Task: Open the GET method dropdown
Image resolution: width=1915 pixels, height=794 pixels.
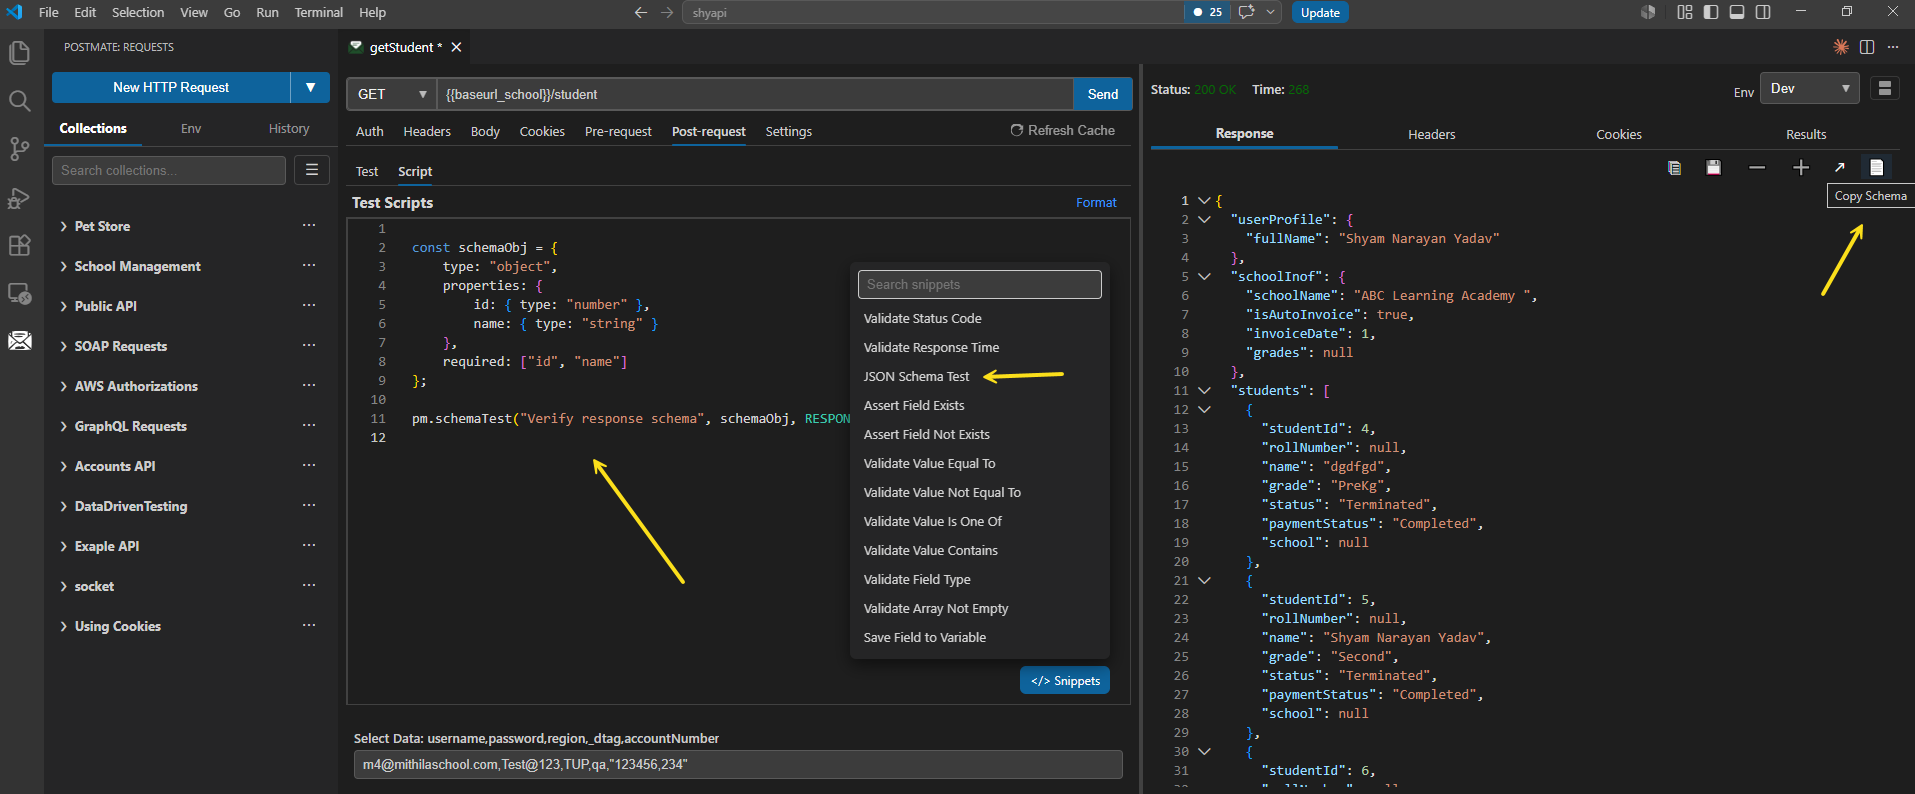Action: [x=392, y=94]
